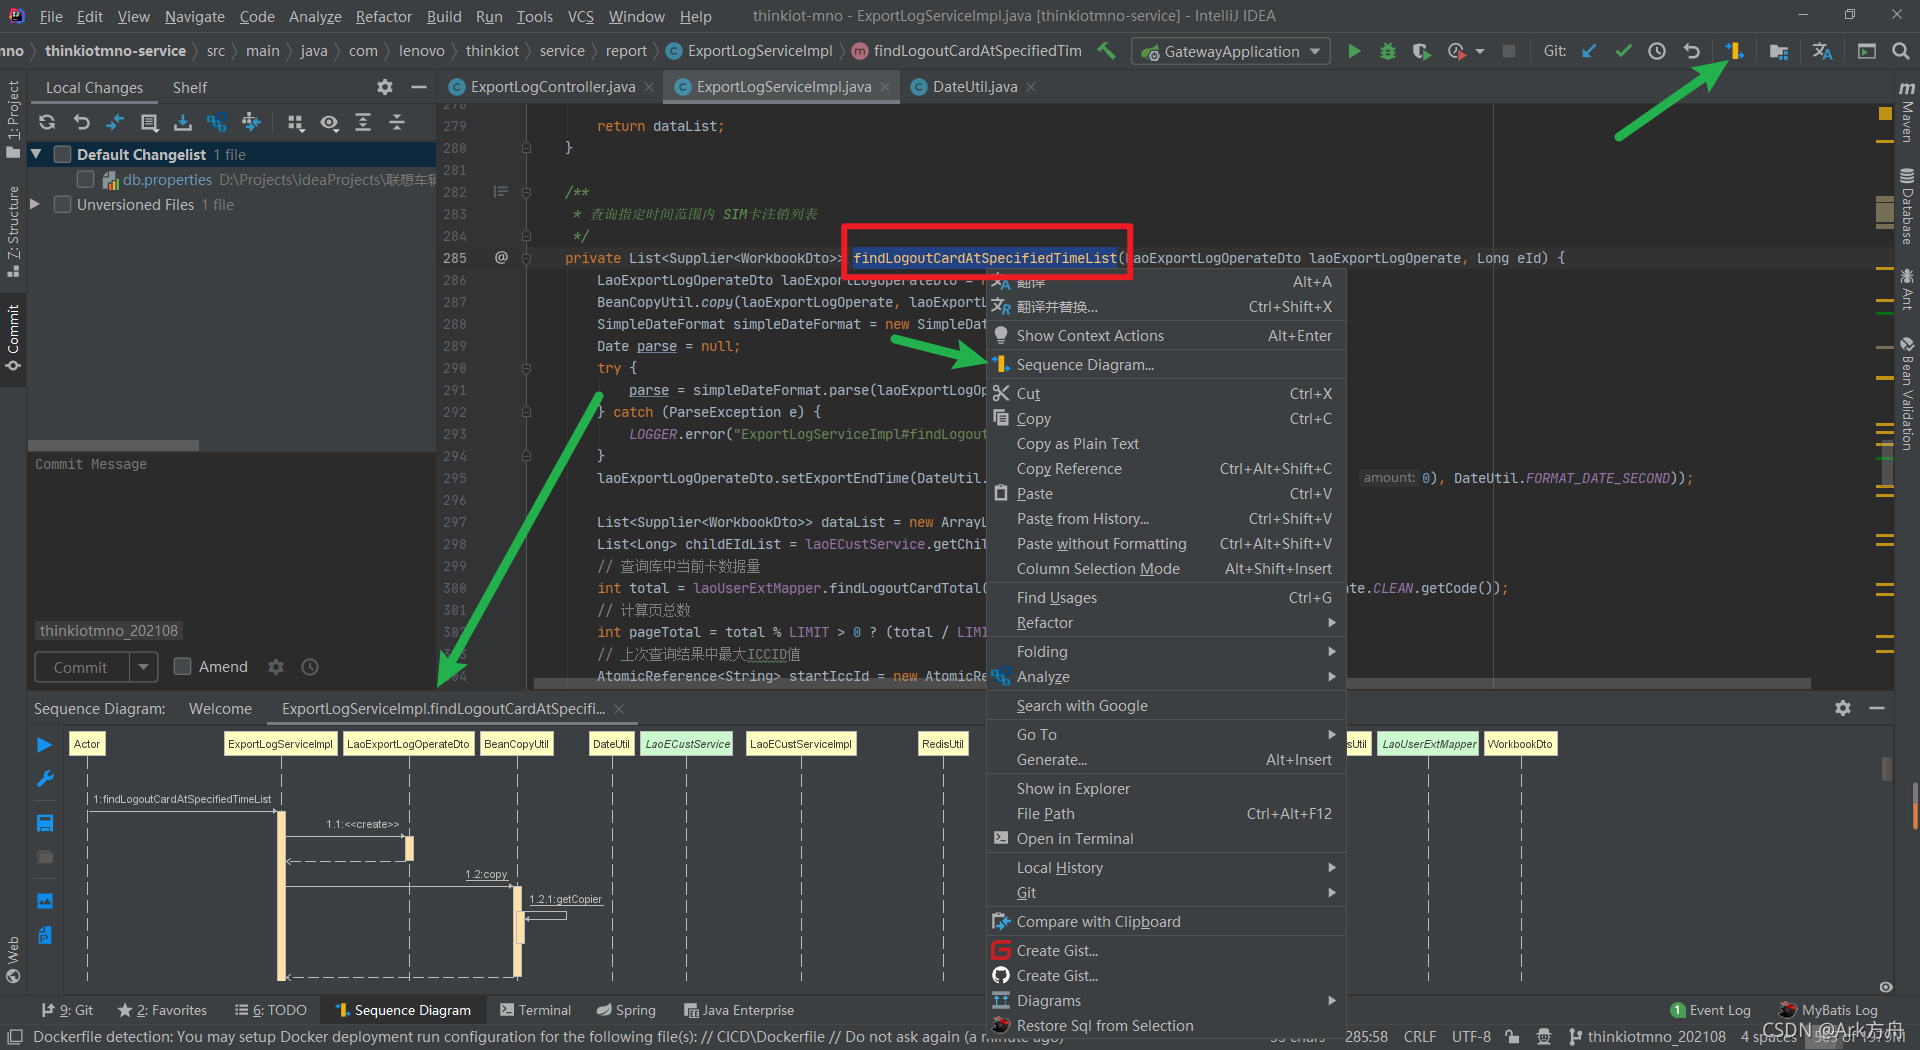The image size is (1920, 1050).
Task: Click the build hammer icon
Action: [1107, 51]
